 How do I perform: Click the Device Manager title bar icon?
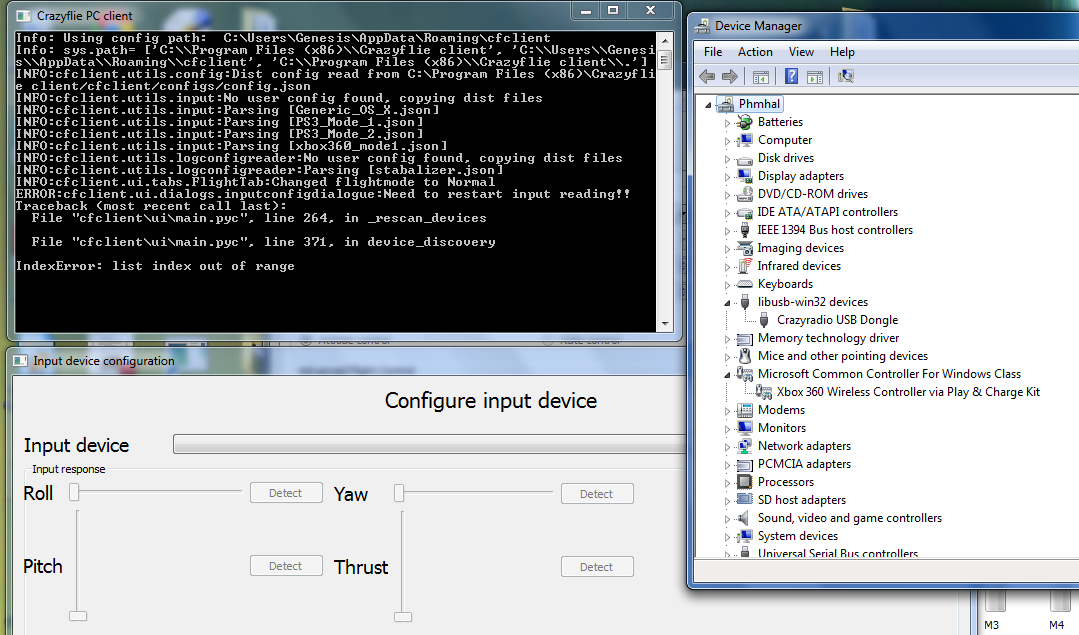click(x=702, y=26)
